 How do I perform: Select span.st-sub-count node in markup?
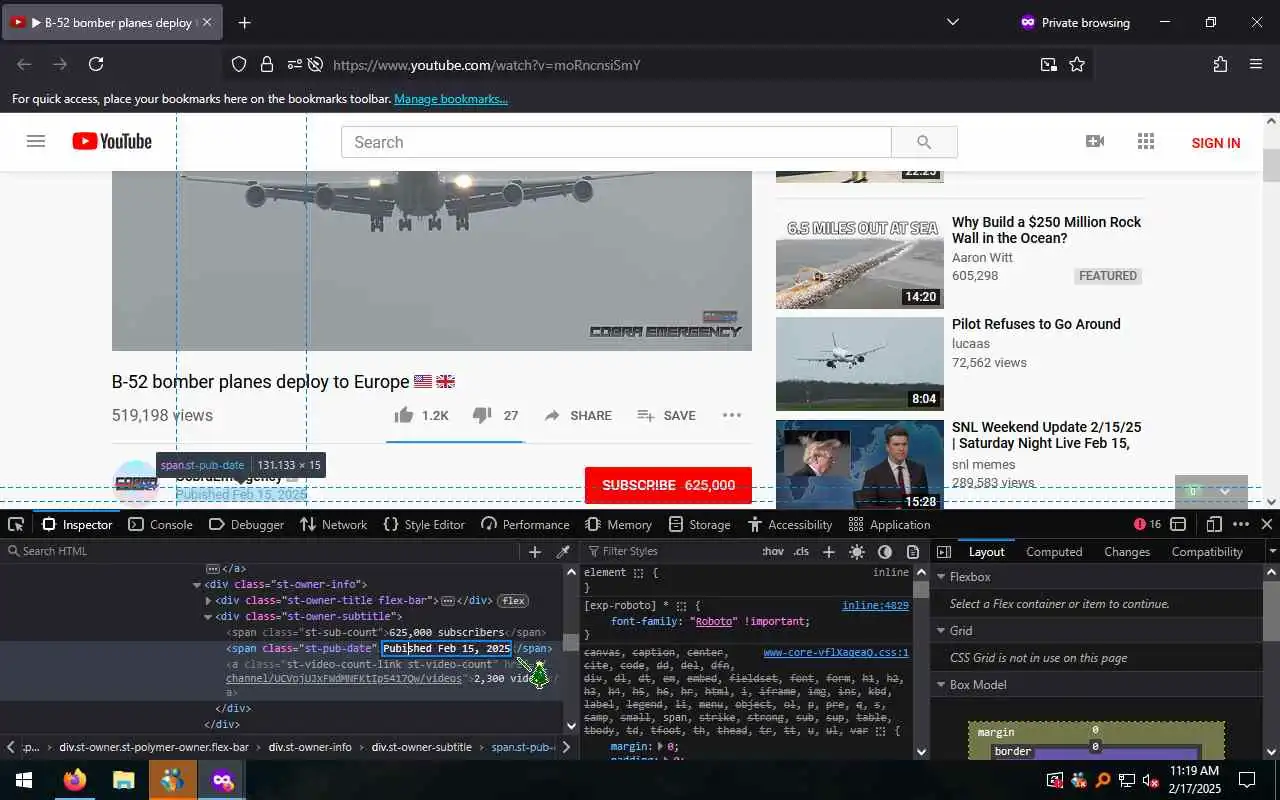point(386,633)
